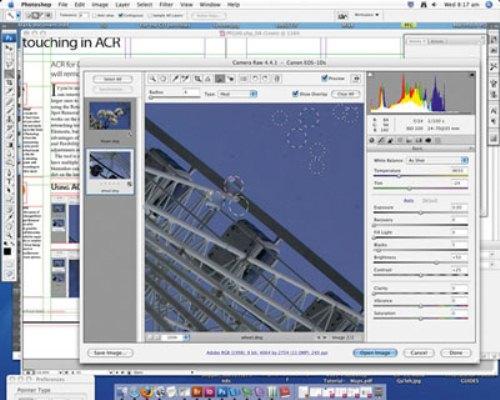Open workflow options link Adobe RGB
The width and height of the screenshot is (500, 400).
(267, 352)
